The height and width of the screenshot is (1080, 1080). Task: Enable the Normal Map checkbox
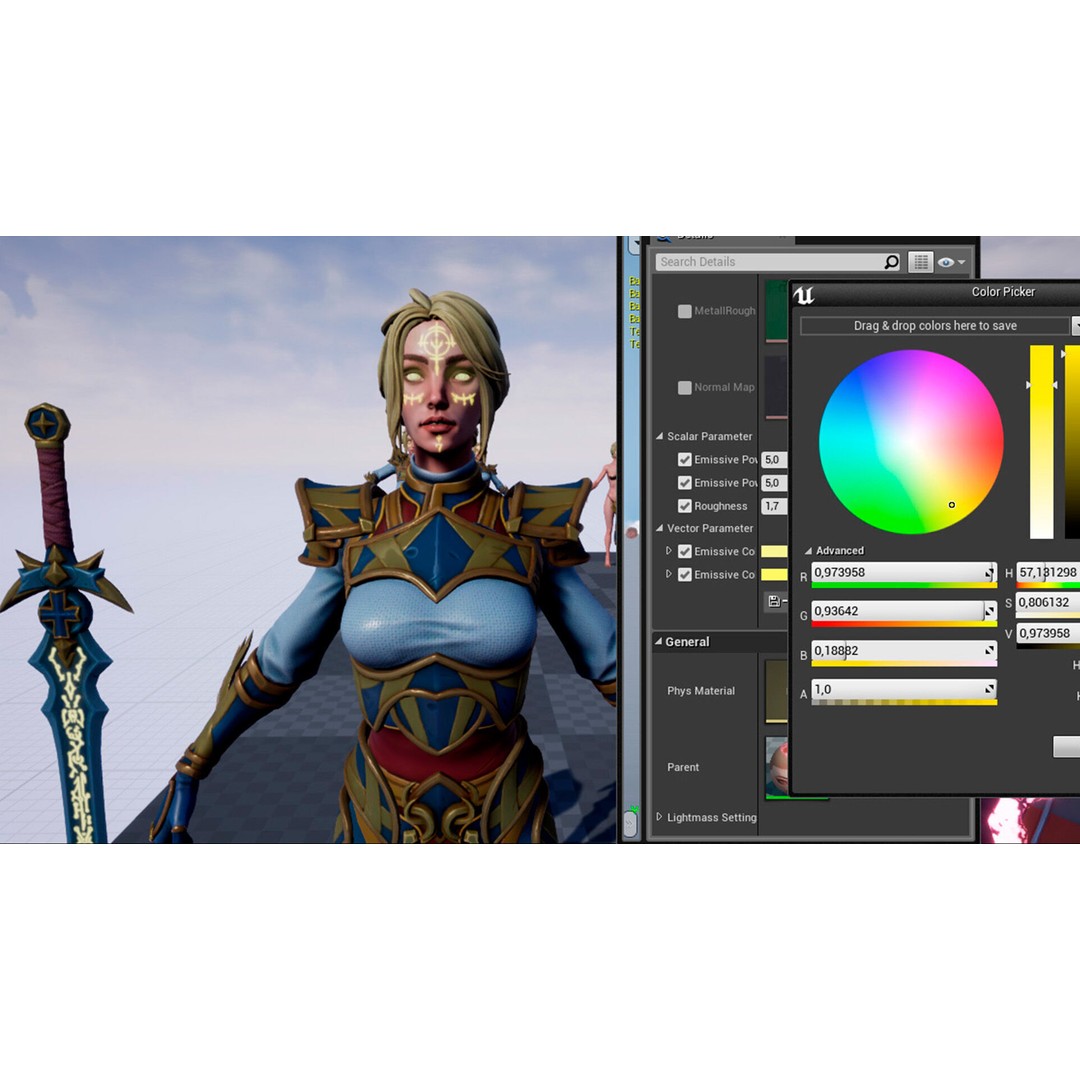[x=685, y=388]
